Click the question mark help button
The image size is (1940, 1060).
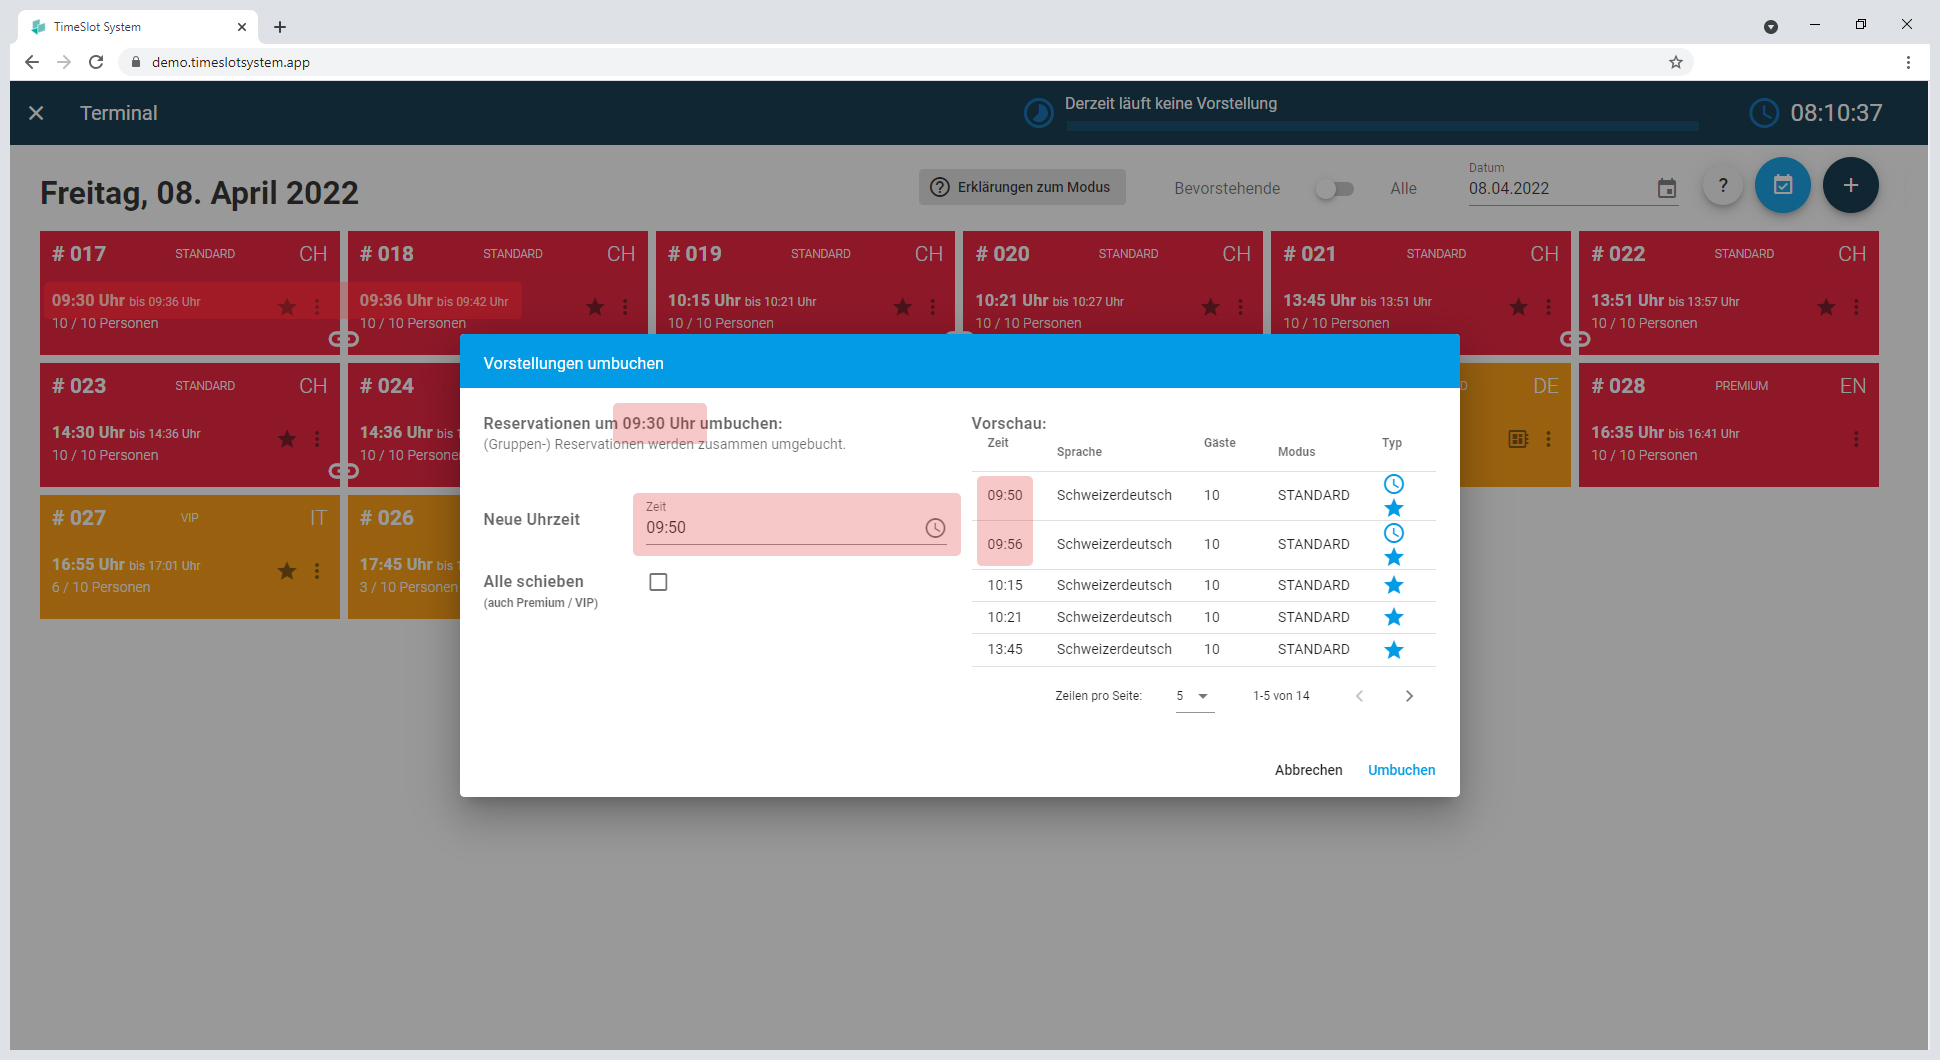1723,185
